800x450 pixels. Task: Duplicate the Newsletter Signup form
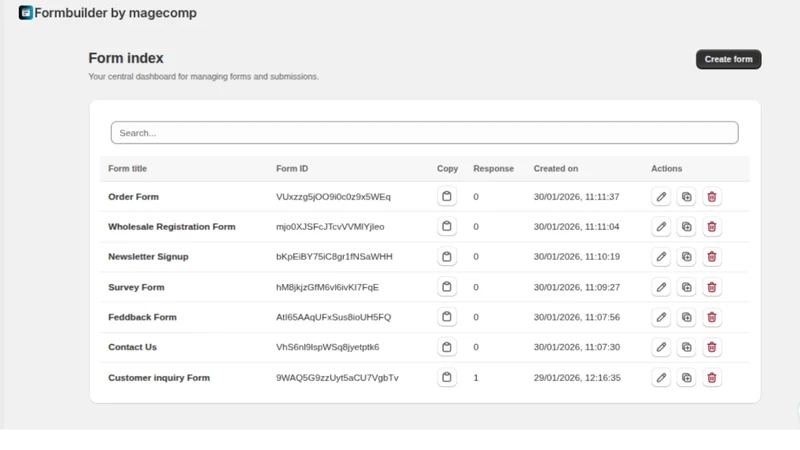pos(686,257)
